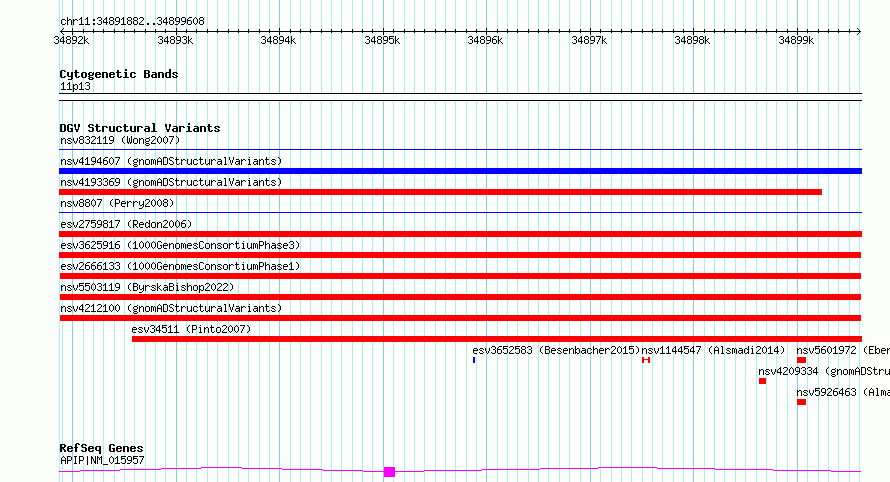Screen dimensions: 890x482
Task: Select the esv34511 (Pinto2007) label
Action: pyautogui.click(x=191, y=329)
